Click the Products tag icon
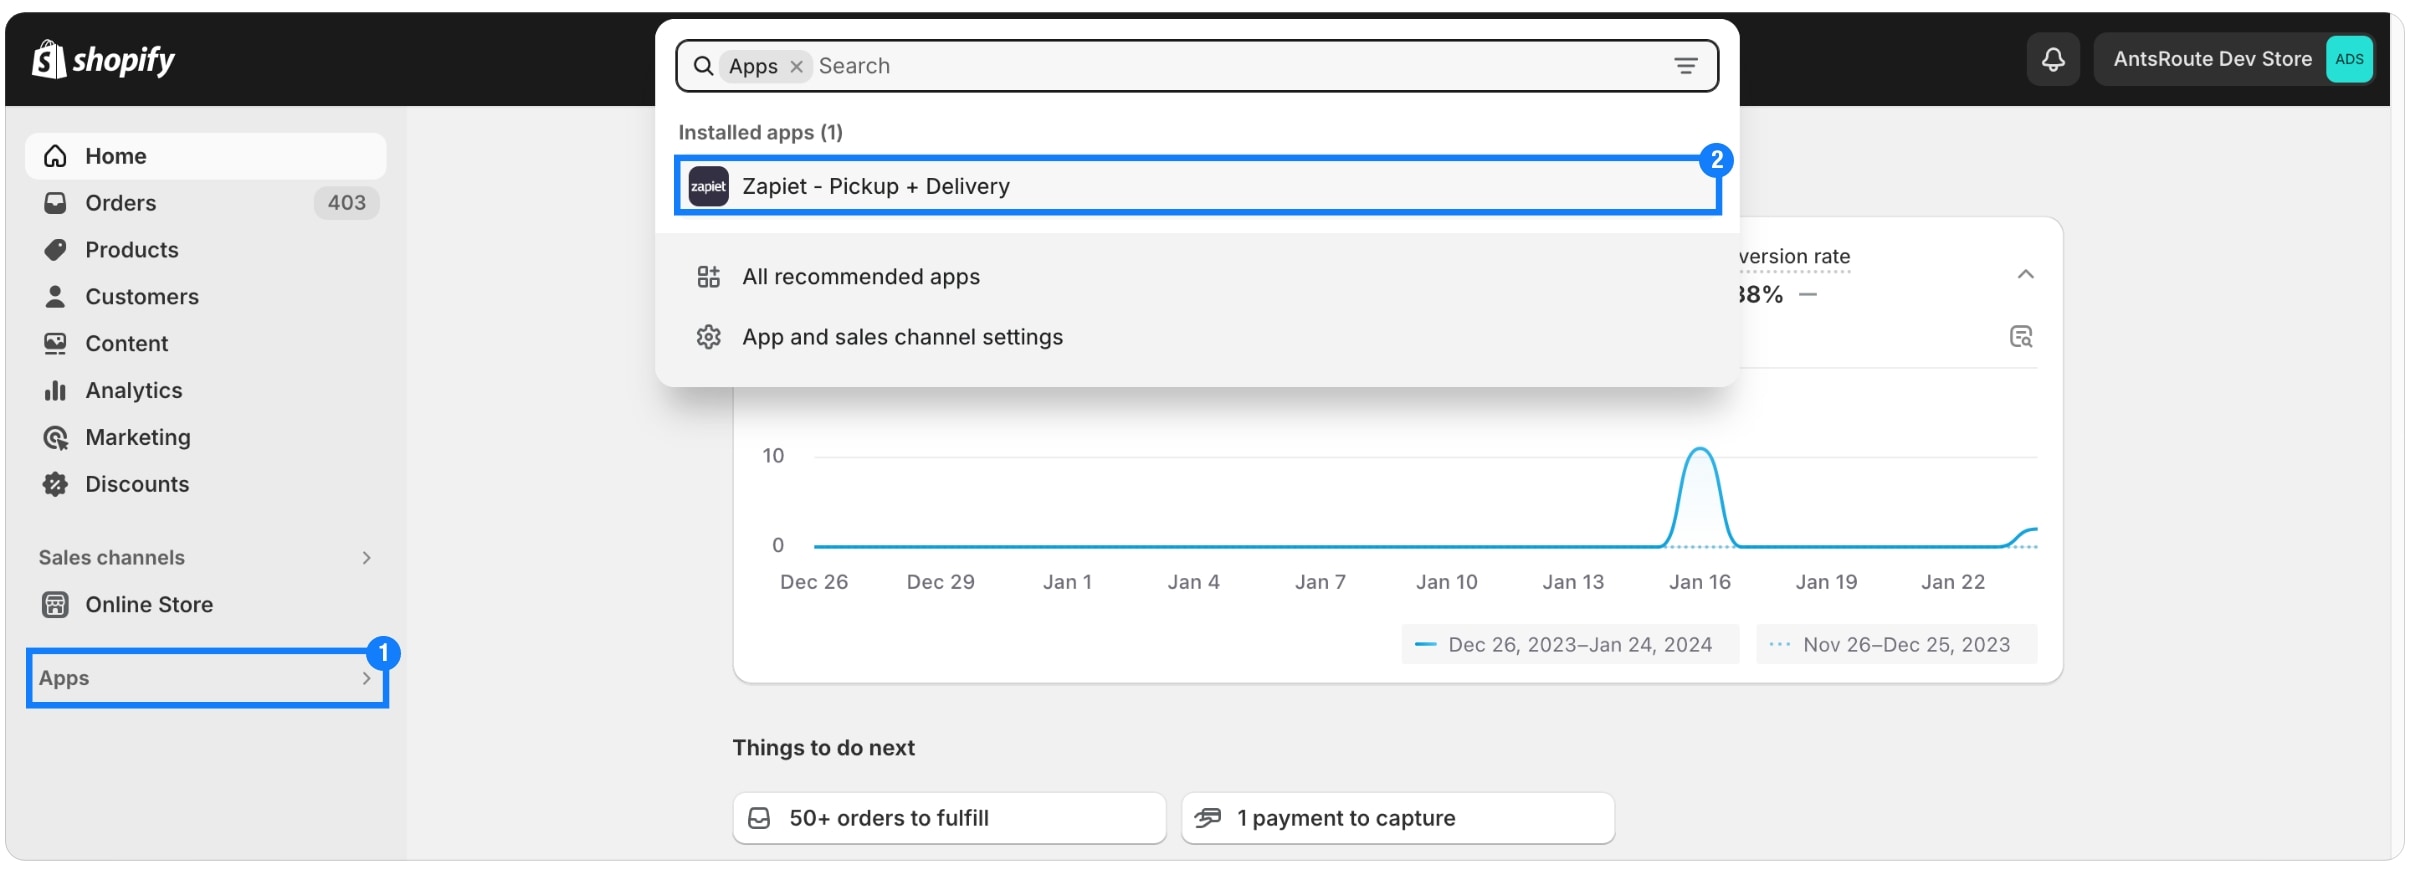The height and width of the screenshot is (873, 2410). tap(55, 250)
